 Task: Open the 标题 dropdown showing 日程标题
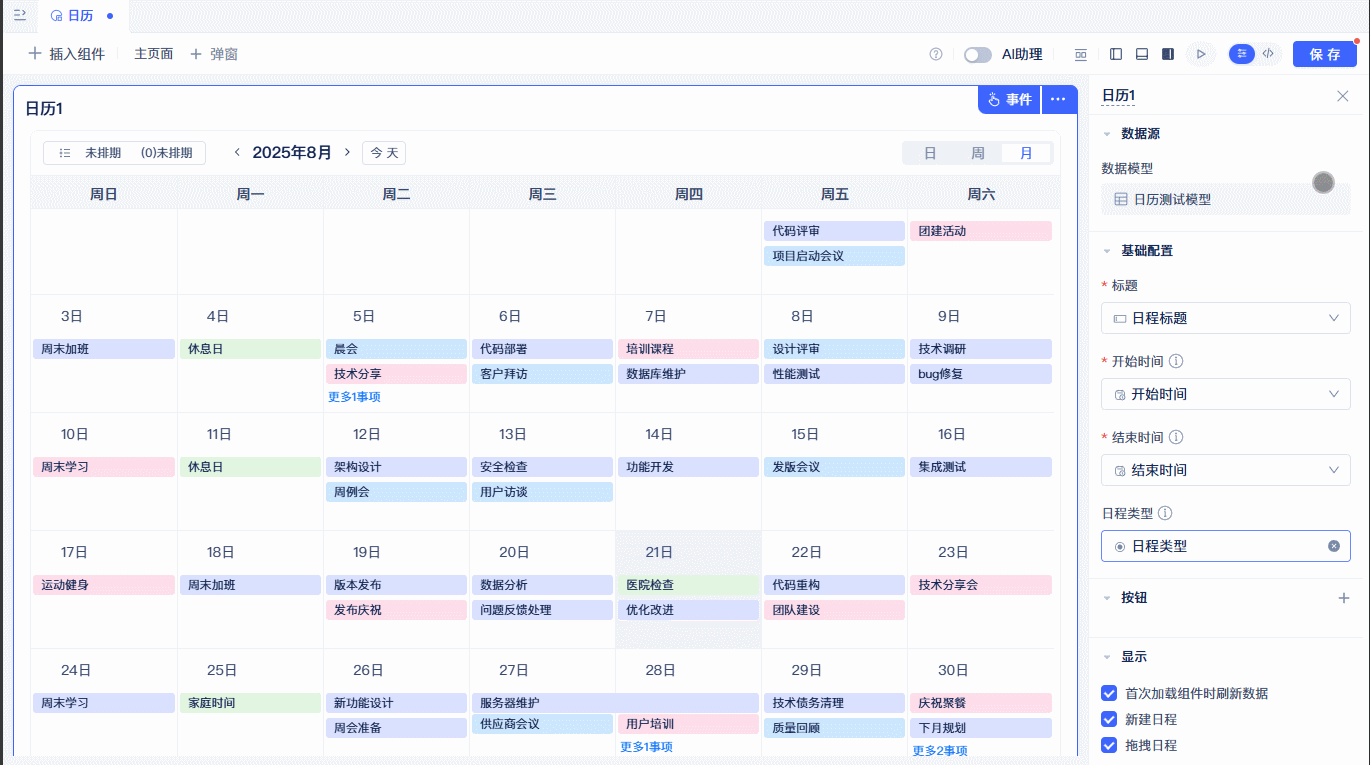point(1226,318)
